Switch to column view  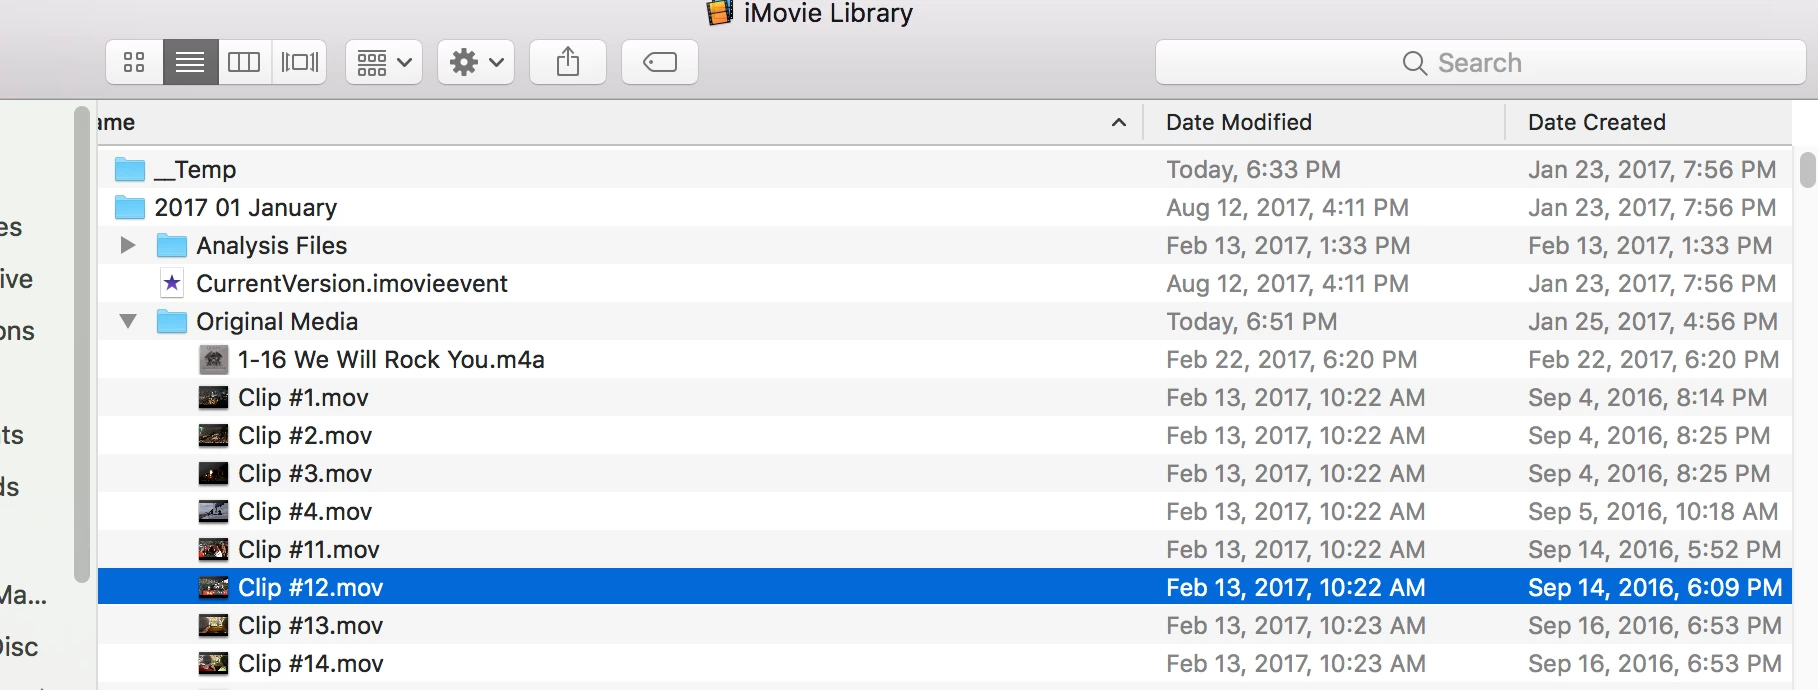(x=244, y=62)
